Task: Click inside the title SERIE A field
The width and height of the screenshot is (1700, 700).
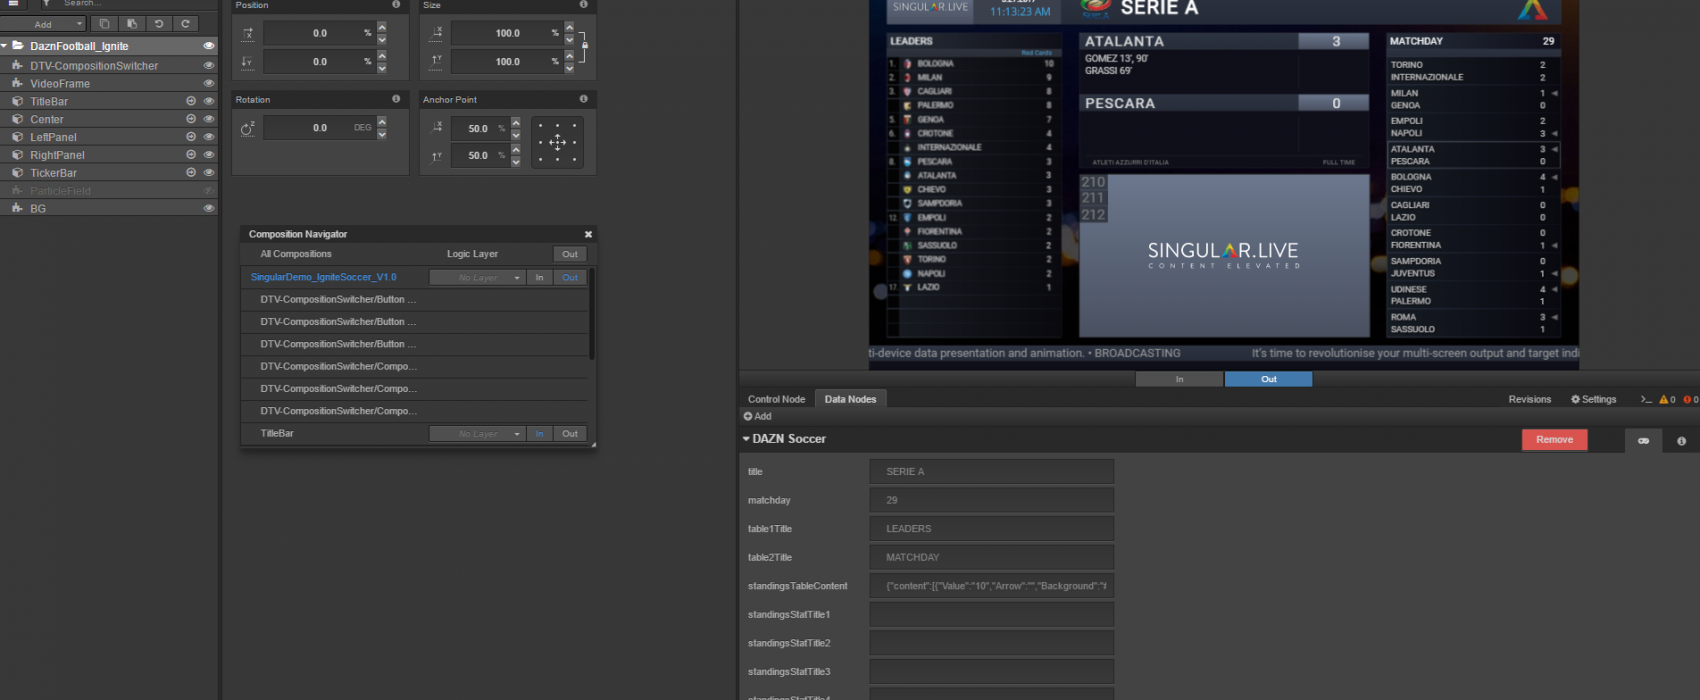Action: 991,472
